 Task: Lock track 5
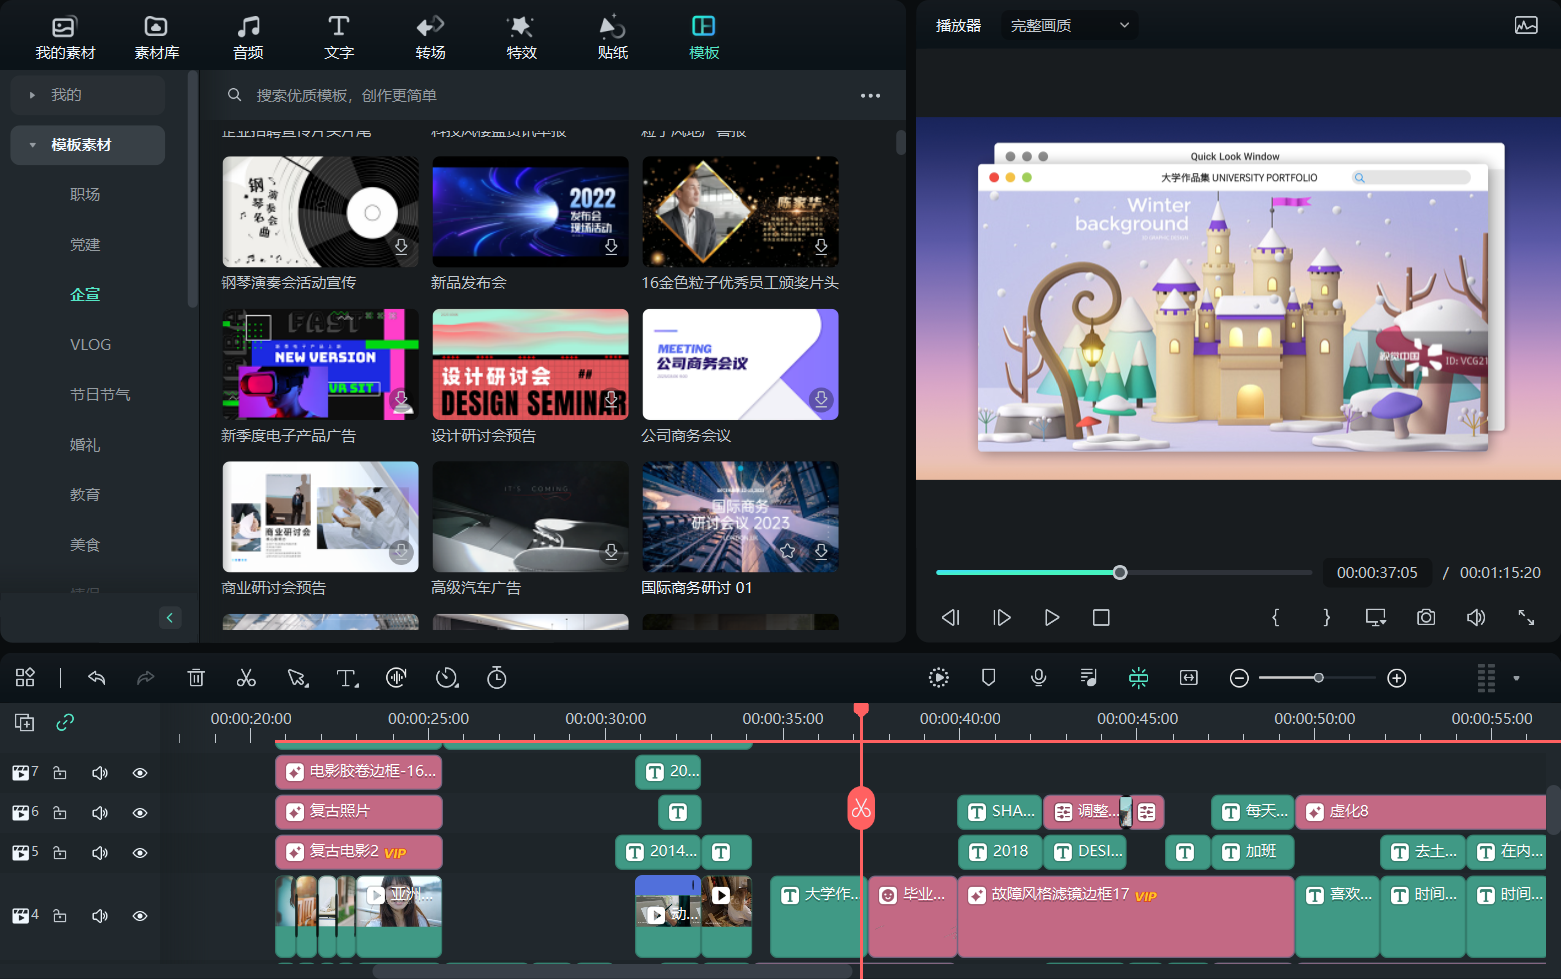tap(60, 853)
